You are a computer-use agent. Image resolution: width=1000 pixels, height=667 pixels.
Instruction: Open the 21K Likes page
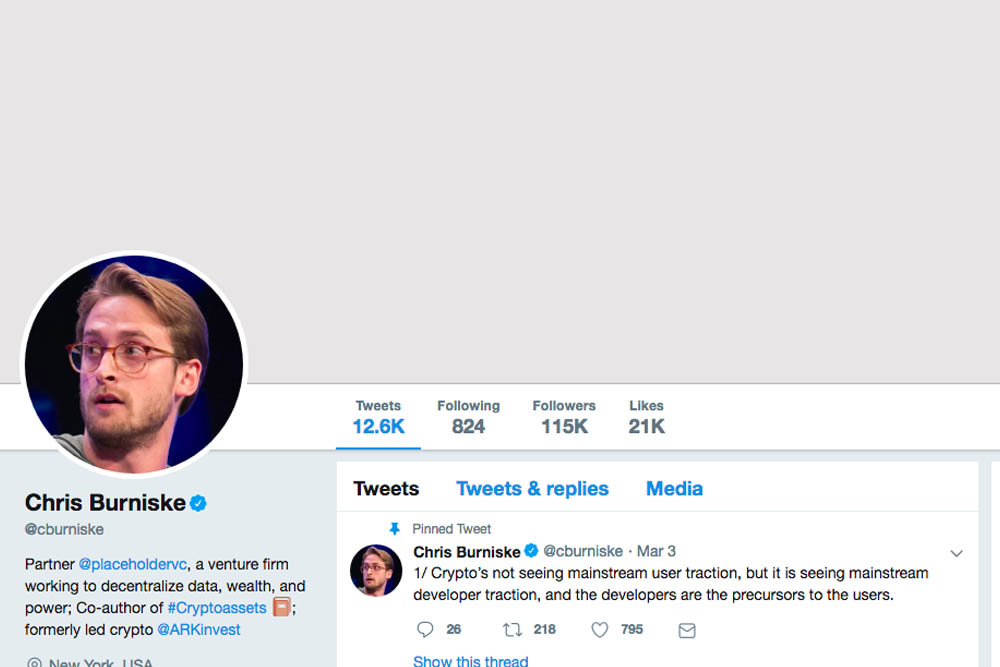point(646,417)
